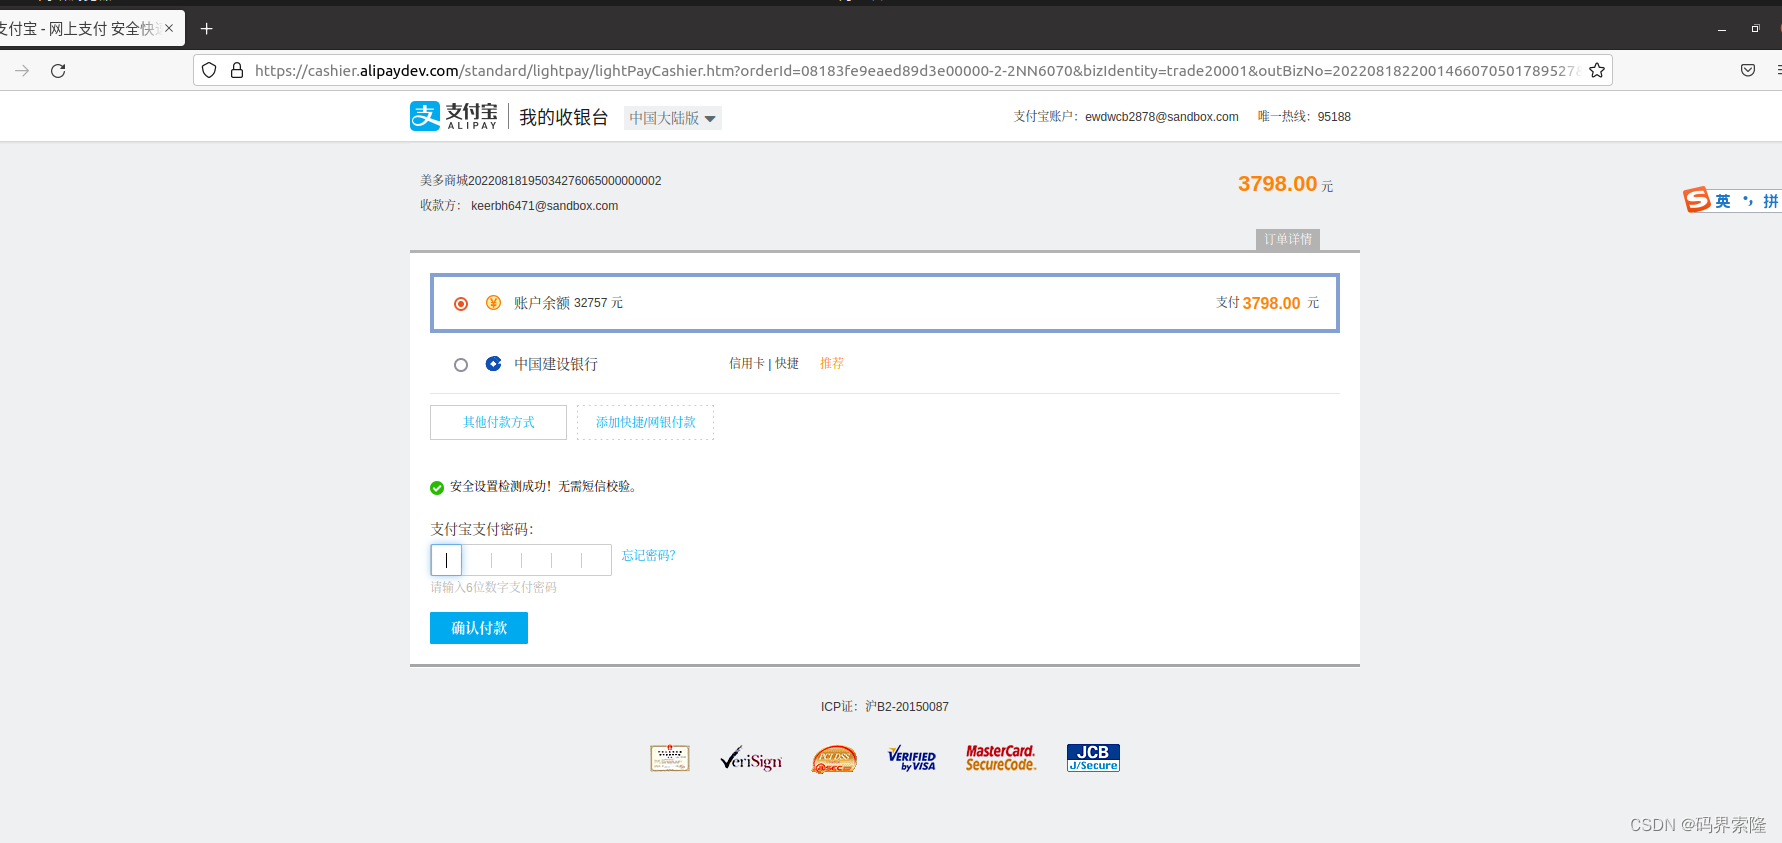Reload the page with browser refresh icon
Image resolution: width=1782 pixels, height=843 pixels.
pos(58,71)
